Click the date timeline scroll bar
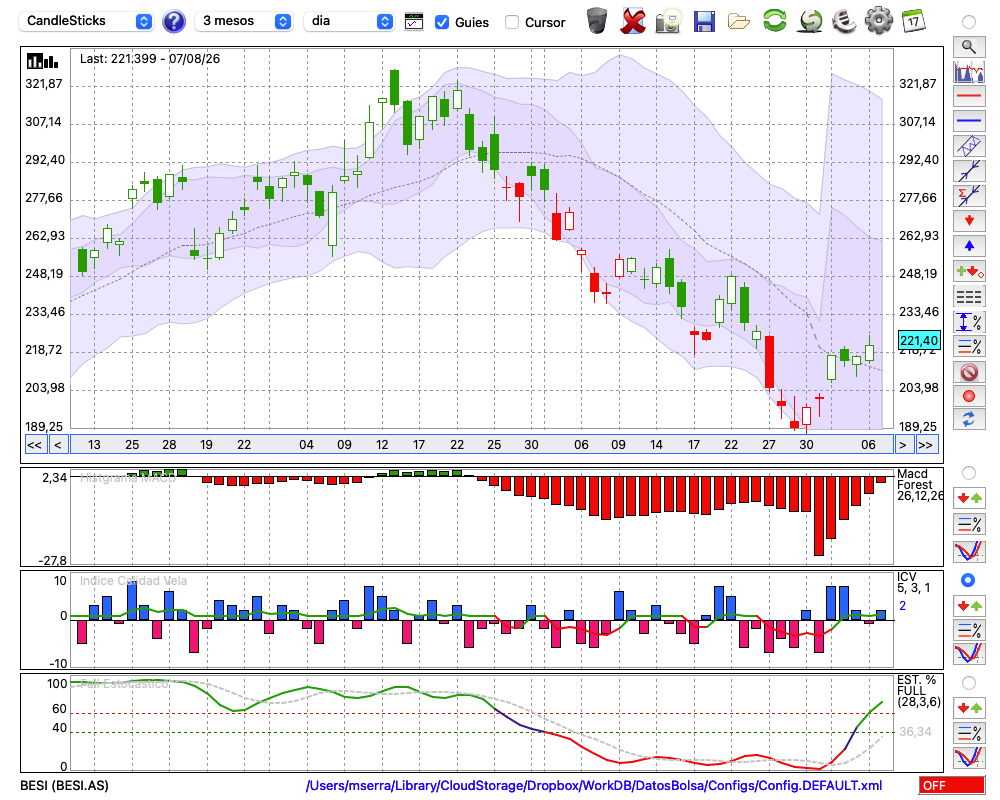 [482, 445]
